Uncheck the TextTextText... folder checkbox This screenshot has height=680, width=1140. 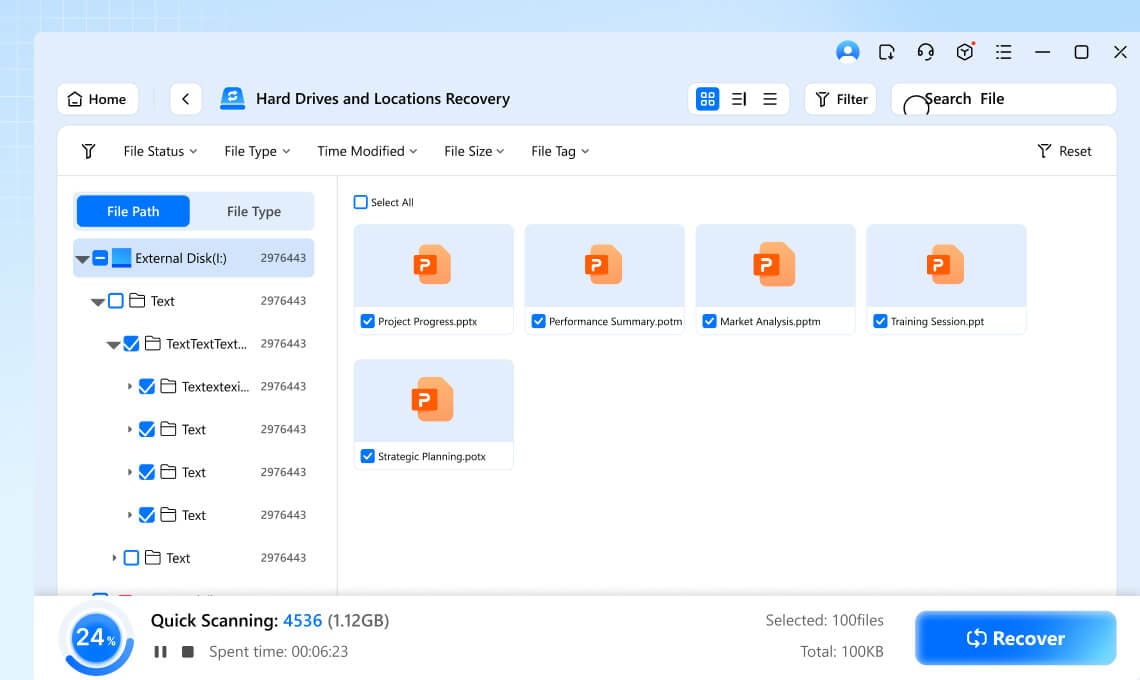point(131,343)
